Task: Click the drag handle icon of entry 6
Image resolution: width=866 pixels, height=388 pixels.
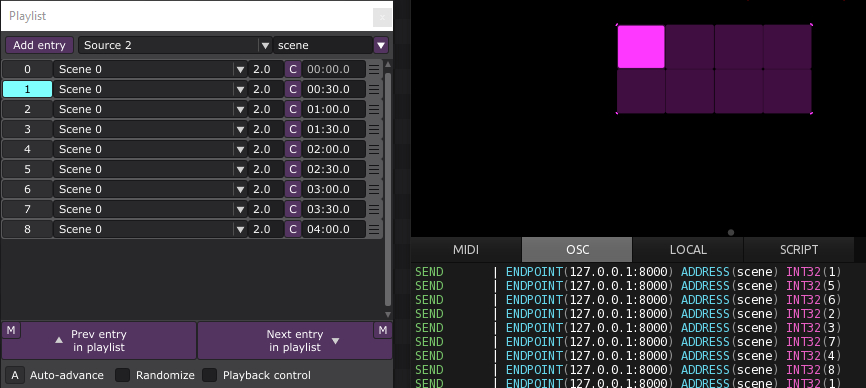Action: coord(374,189)
